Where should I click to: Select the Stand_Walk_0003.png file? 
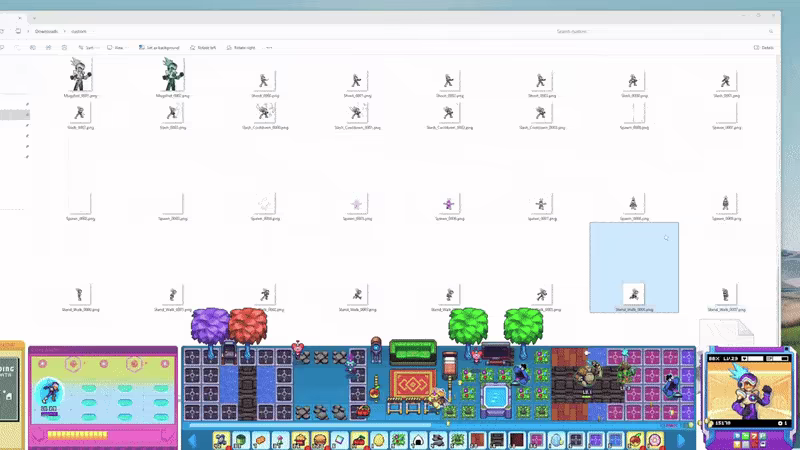(x=357, y=297)
